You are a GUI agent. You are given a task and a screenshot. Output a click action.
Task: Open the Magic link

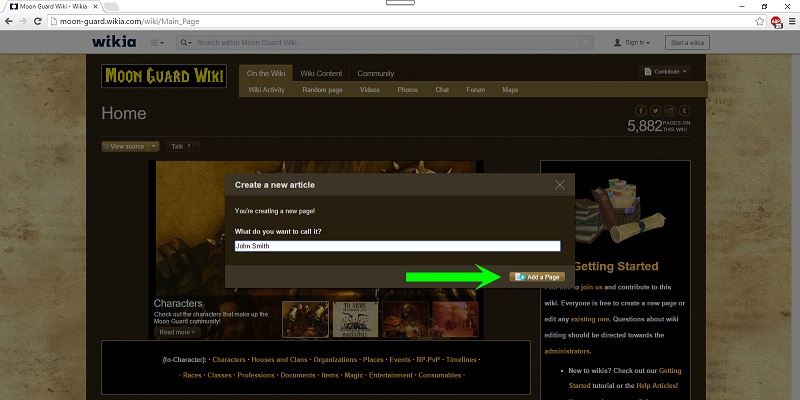(354, 375)
